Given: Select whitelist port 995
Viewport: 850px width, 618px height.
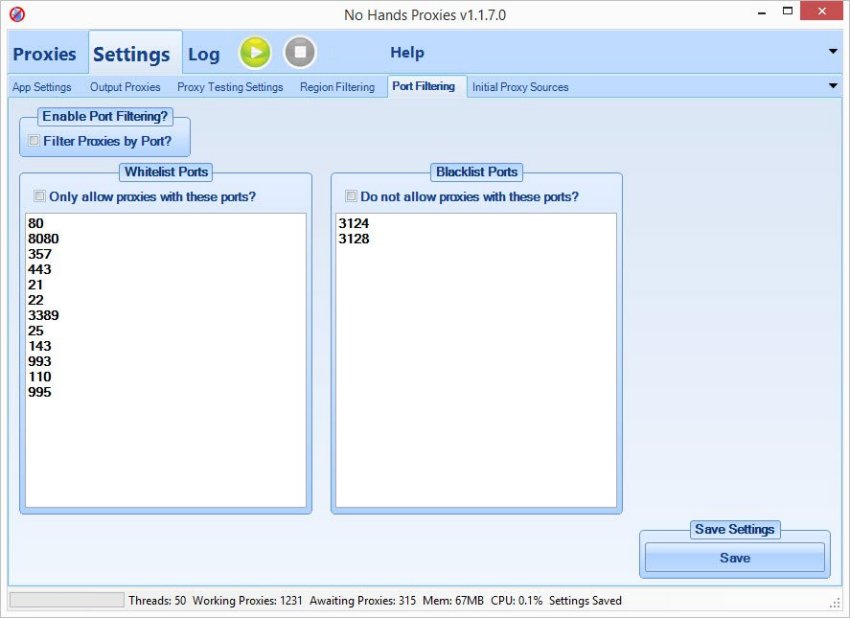Looking at the screenshot, I should [x=40, y=392].
